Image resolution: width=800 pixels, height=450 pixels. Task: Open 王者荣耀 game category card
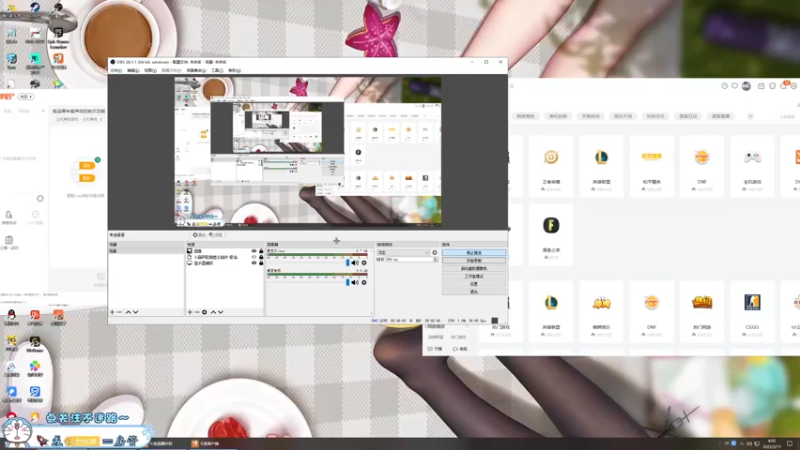tap(551, 166)
